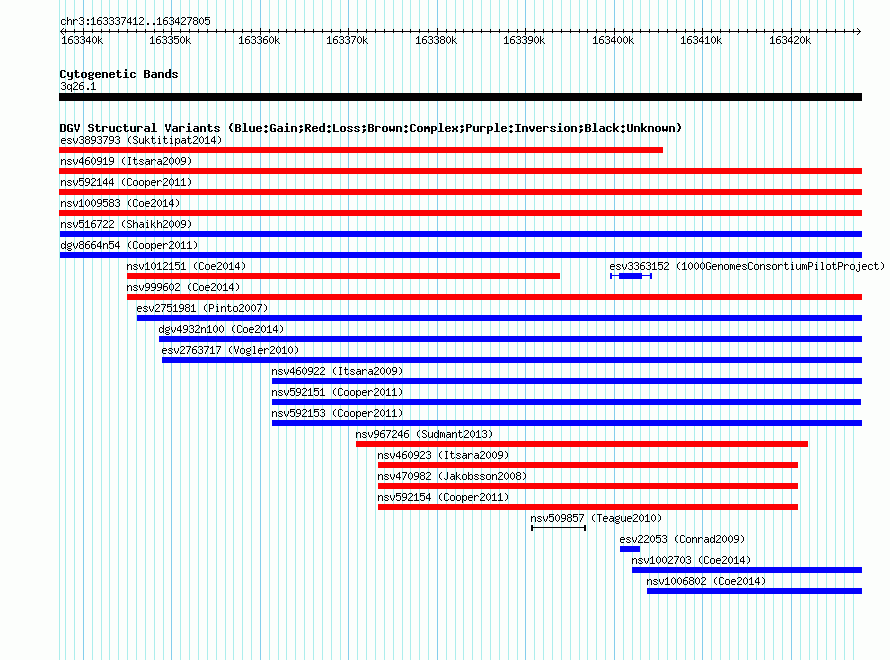Click the nsv516722 (Shaikh2009) label
The width and height of the screenshot is (890, 660).
tap(126, 224)
